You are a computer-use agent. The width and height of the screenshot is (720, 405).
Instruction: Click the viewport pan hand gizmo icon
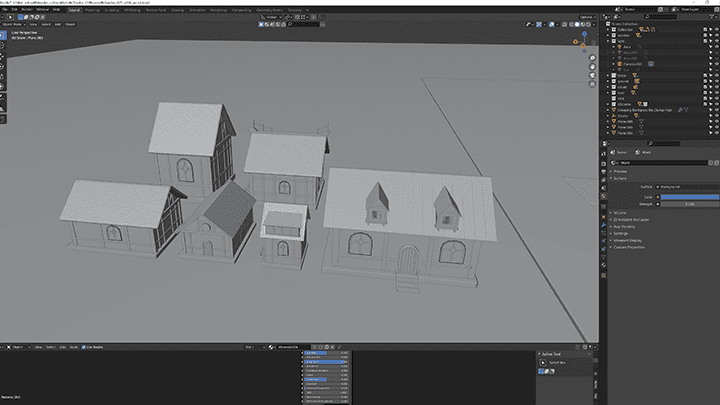tap(592, 67)
